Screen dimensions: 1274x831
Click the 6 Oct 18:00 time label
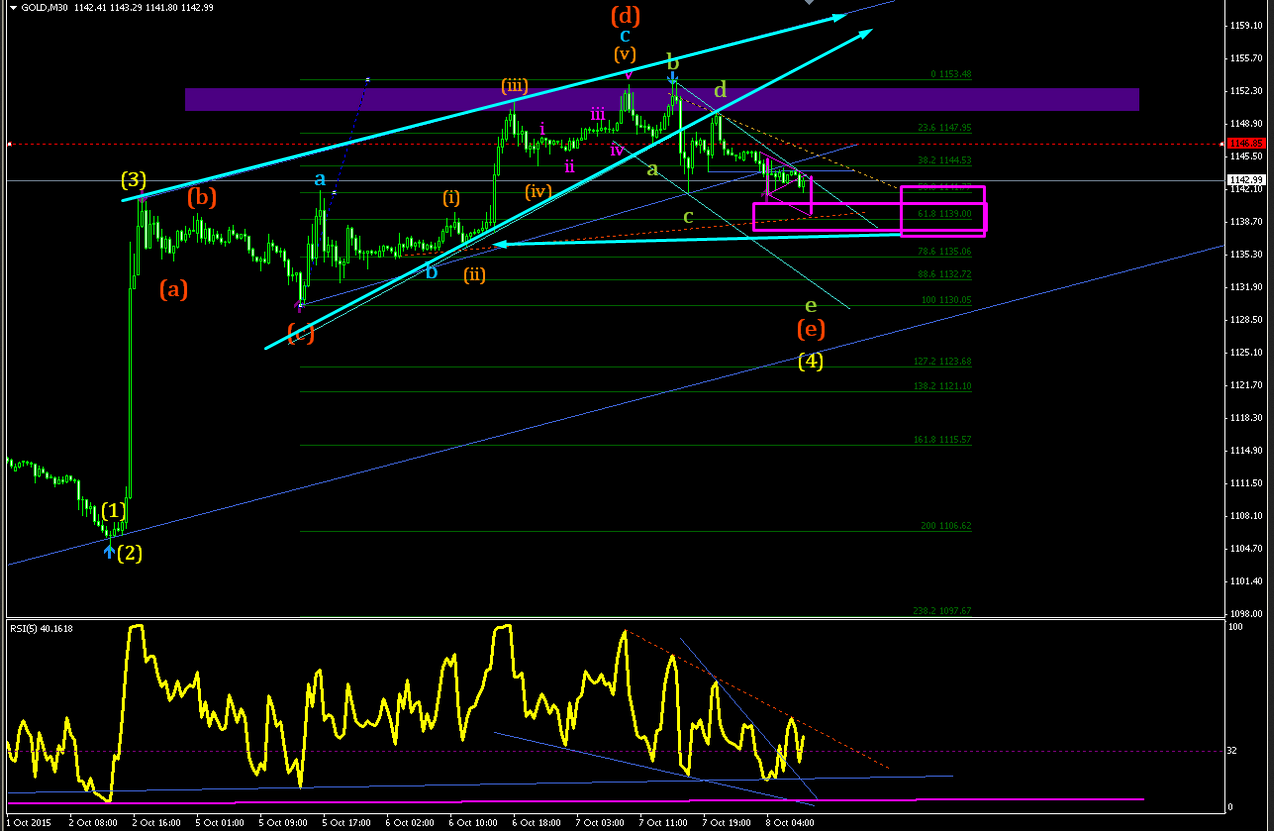coord(536,823)
